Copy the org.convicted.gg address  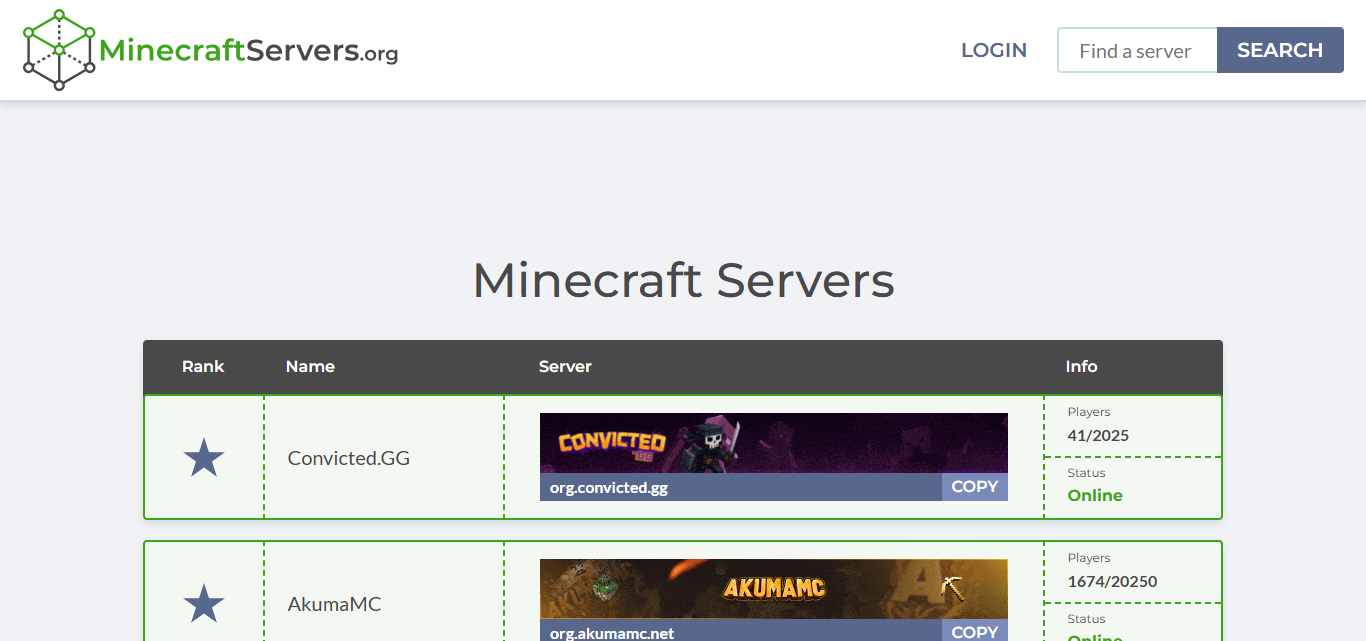(x=975, y=487)
